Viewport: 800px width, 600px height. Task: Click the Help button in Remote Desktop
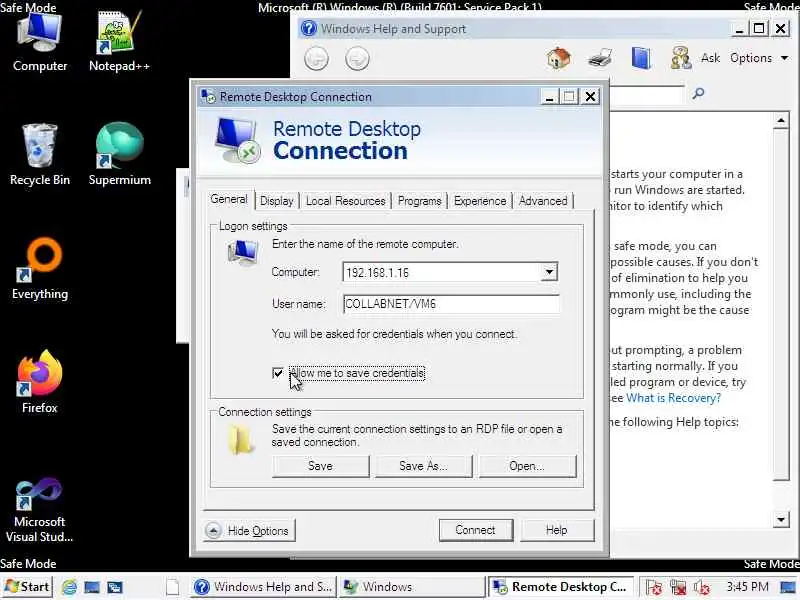click(557, 530)
